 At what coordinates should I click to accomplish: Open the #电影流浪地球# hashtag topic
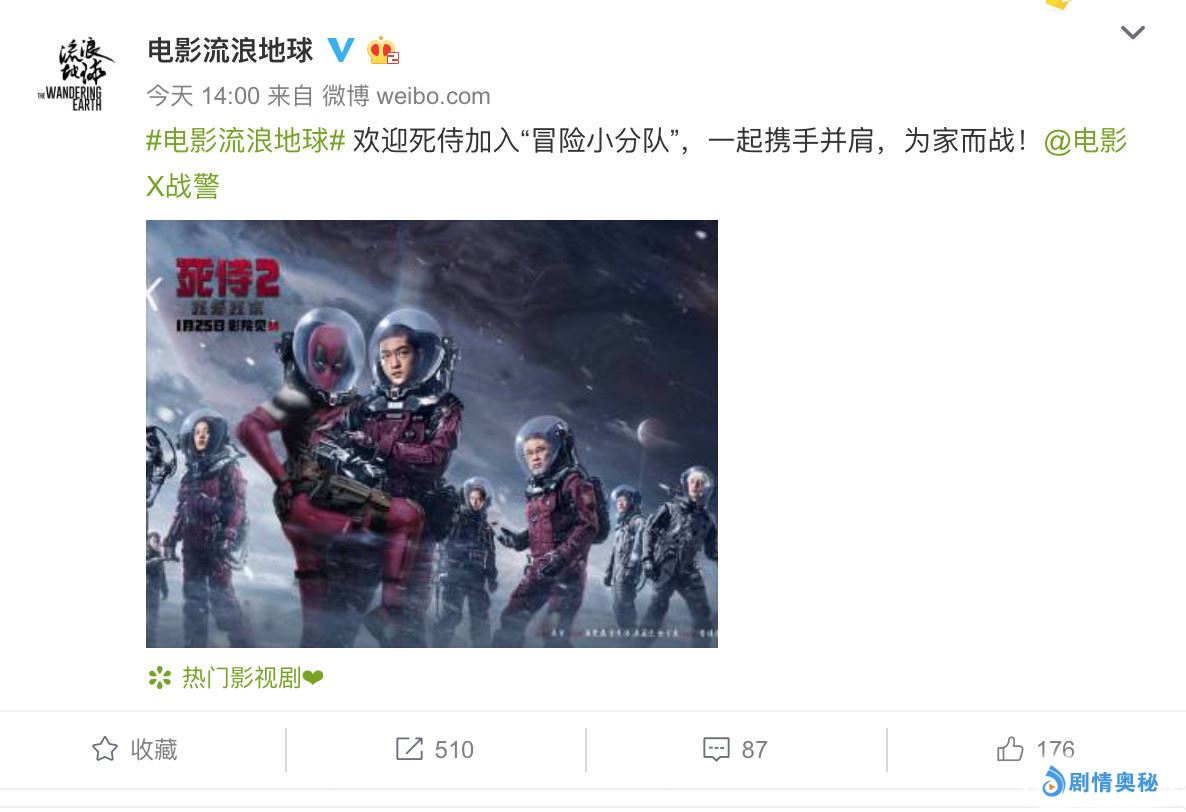click(246, 141)
